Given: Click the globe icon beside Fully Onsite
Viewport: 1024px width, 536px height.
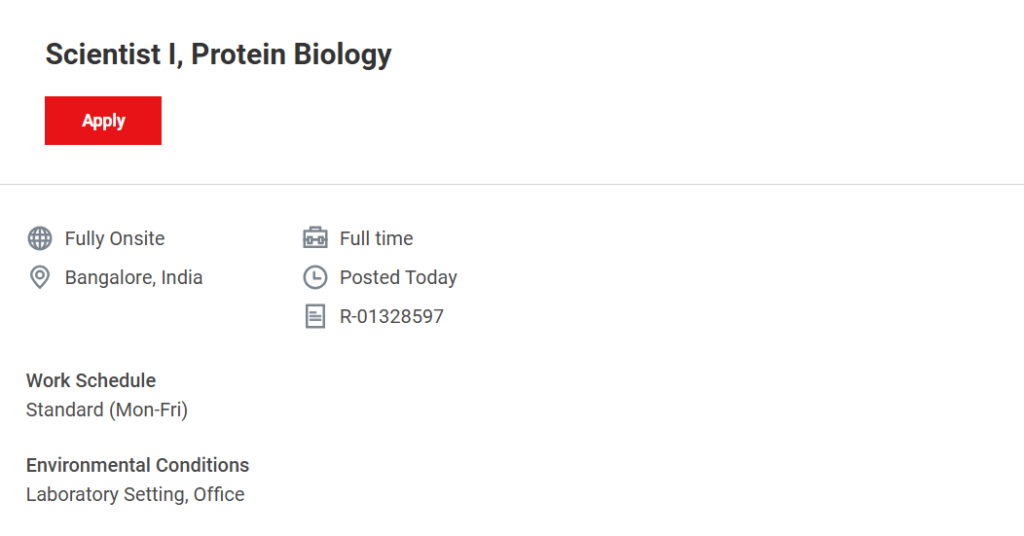Looking at the screenshot, I should (x=40, y=238).
